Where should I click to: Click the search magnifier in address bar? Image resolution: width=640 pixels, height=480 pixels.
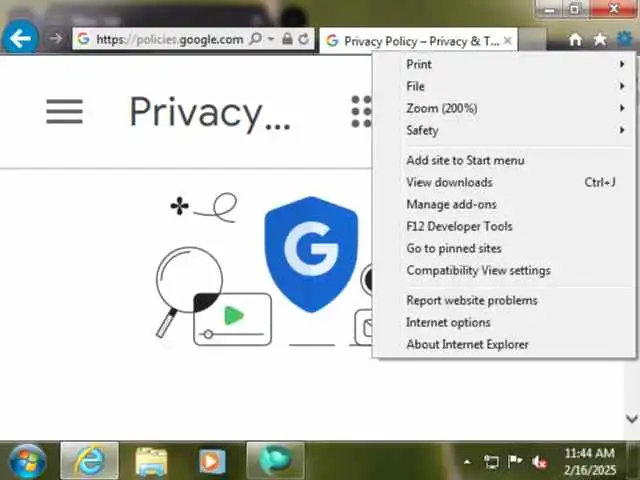pyautogui.click(x=256, y=39)
